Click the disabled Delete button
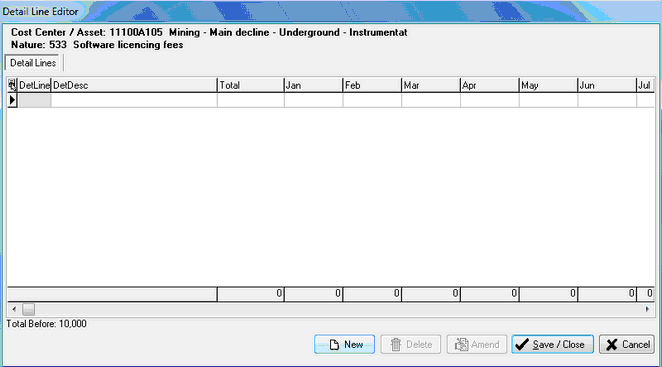The image size is (662, 367). click(410, 344)
